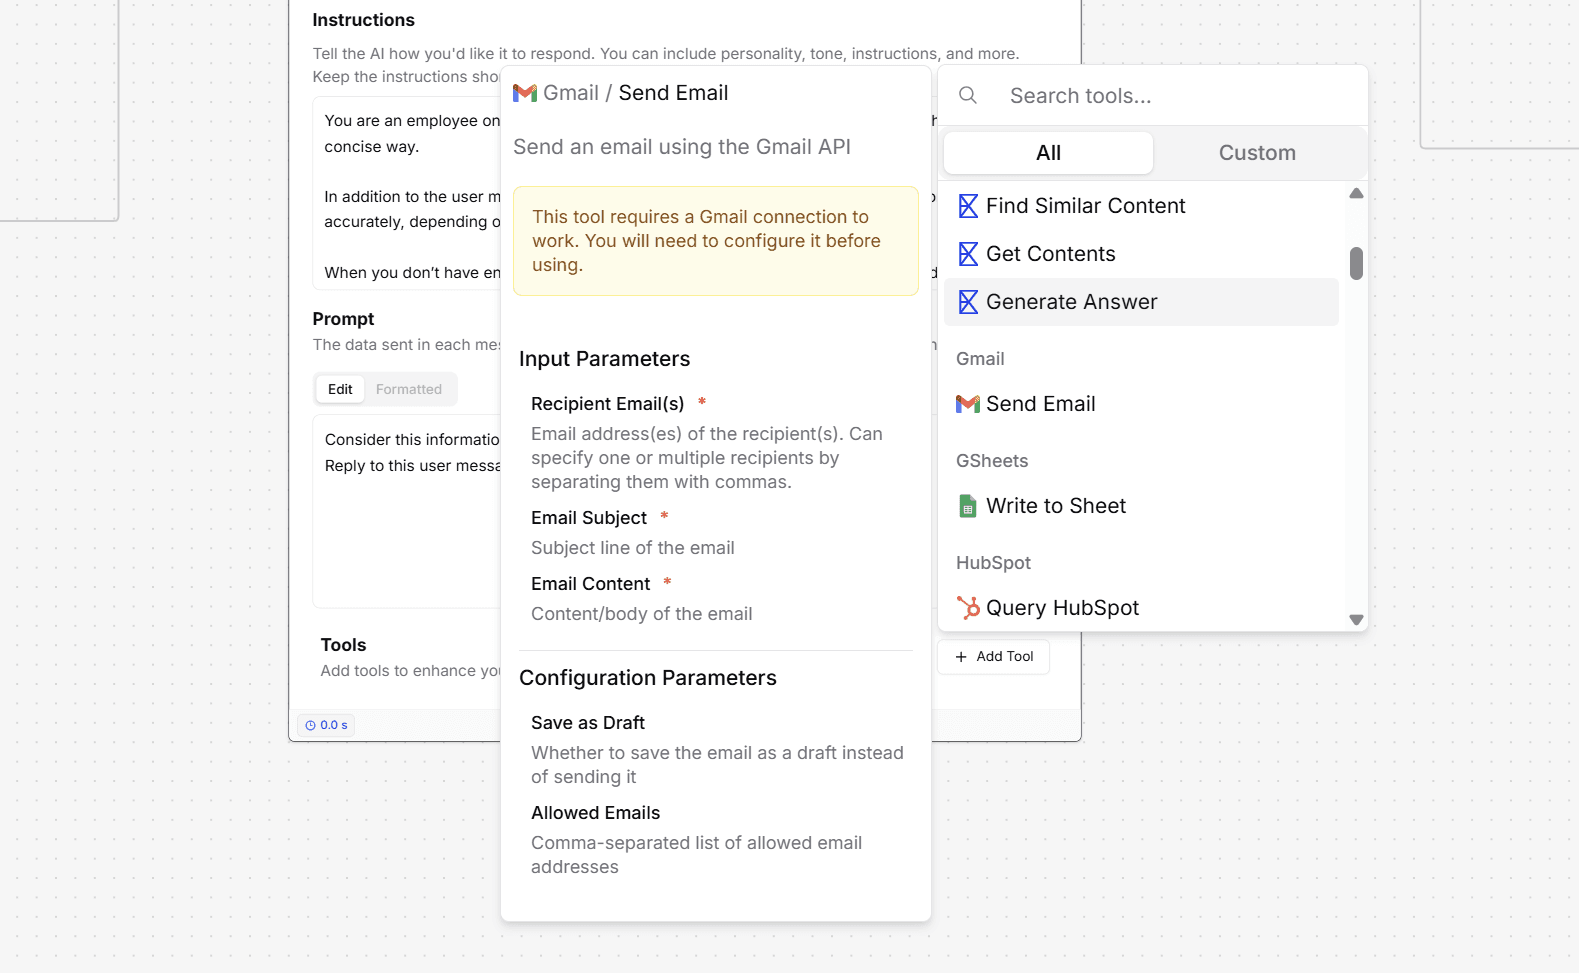Click the tool list scroll-down arrow

click(x=1356, y=620)
